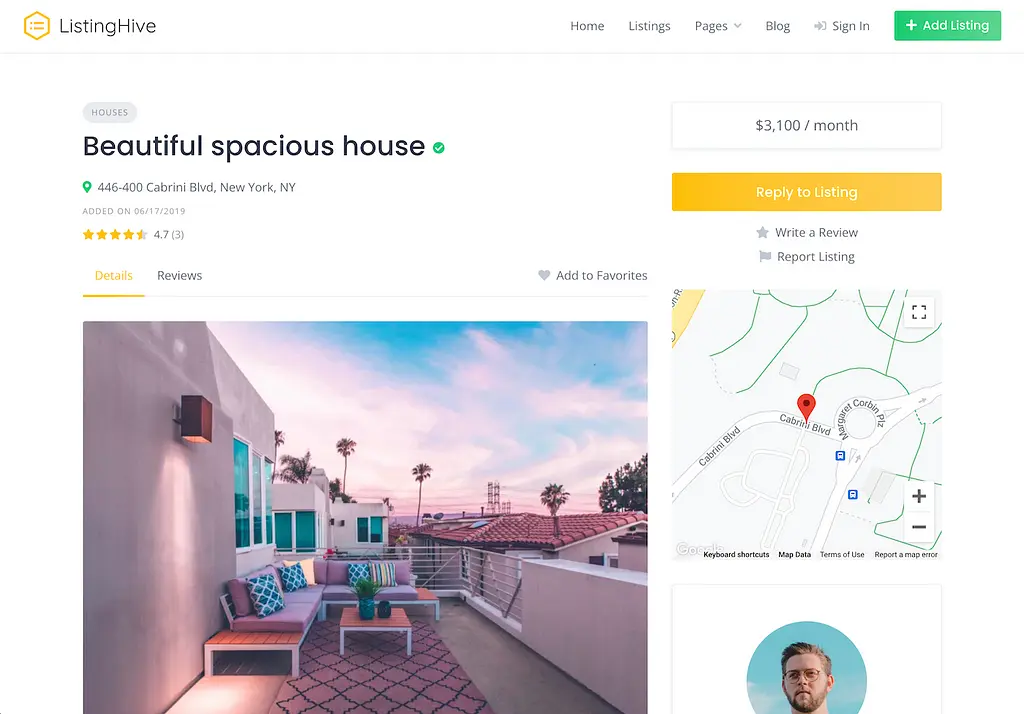1024x714 pixels.
Task: Click the star rating 4.7 row
Action: pyautogui.click(x=133, y=235)
